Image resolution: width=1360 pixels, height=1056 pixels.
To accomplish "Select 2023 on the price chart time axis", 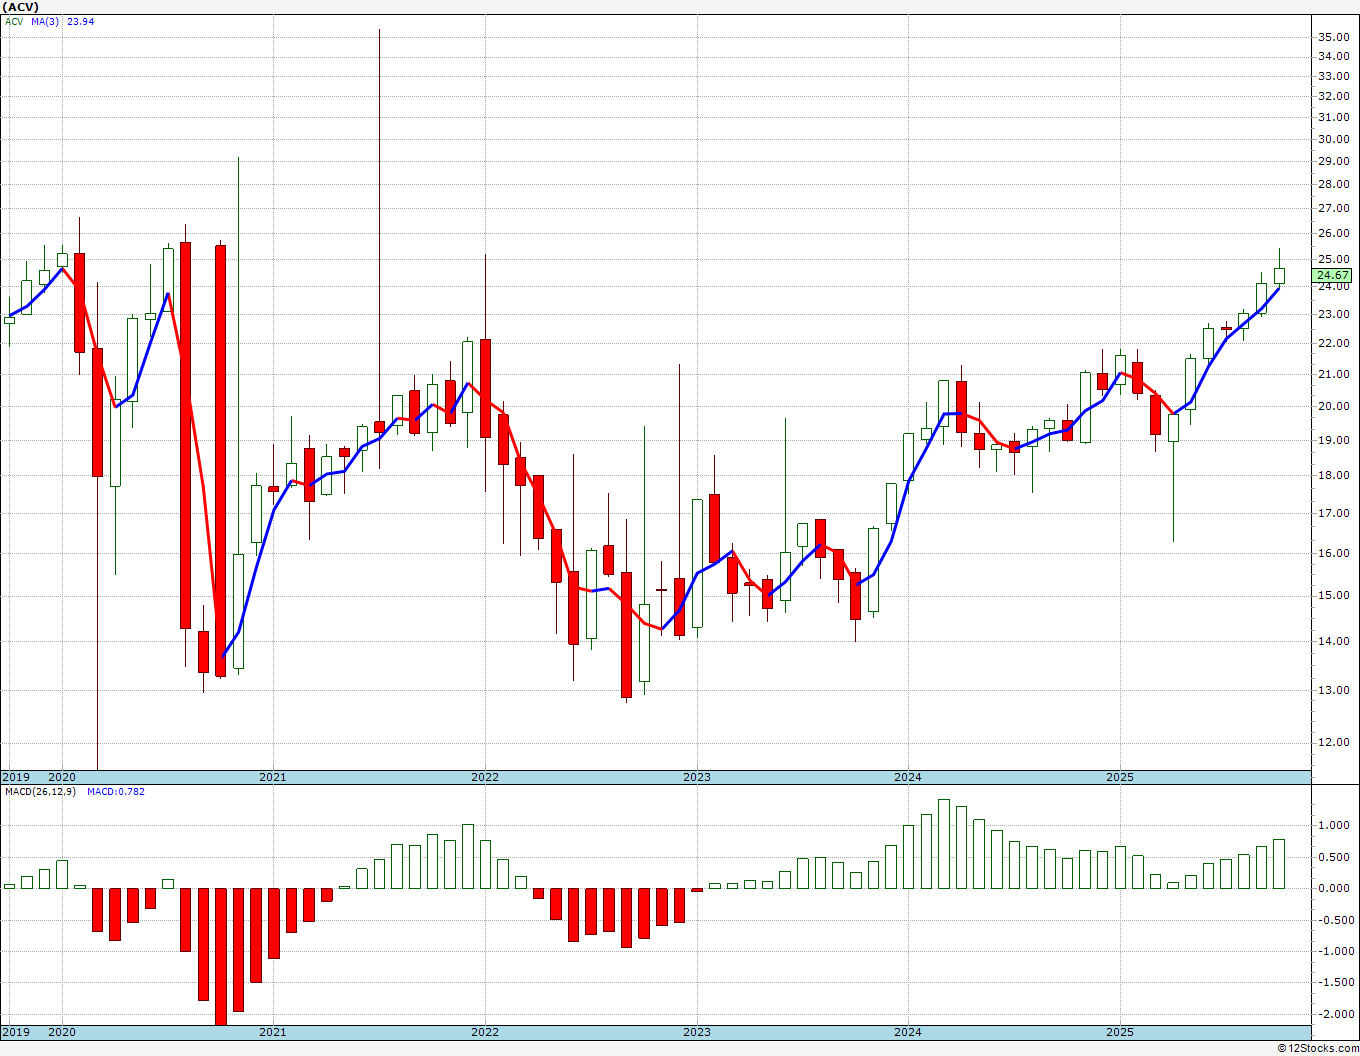I will [697, 777].
